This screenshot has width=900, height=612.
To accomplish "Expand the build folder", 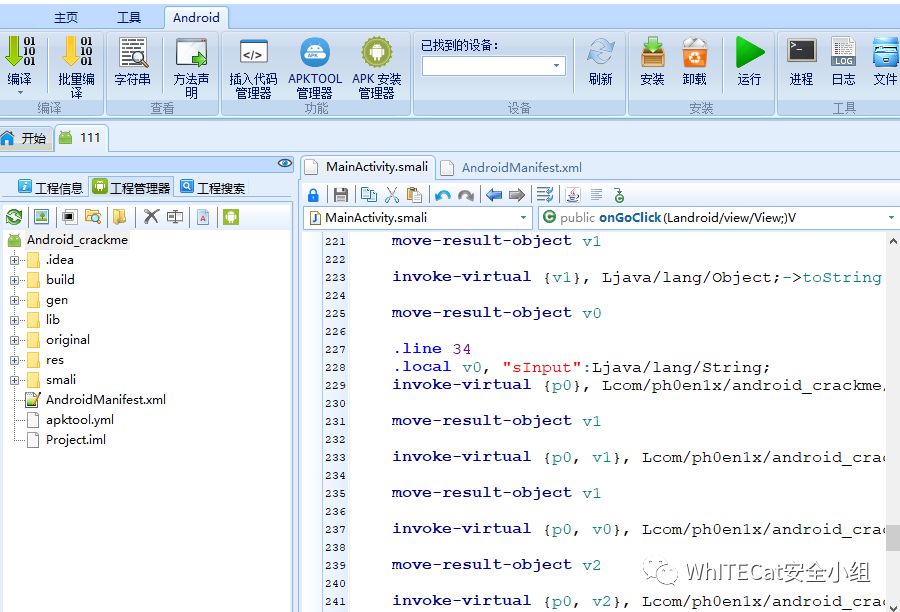I will 14,280.
